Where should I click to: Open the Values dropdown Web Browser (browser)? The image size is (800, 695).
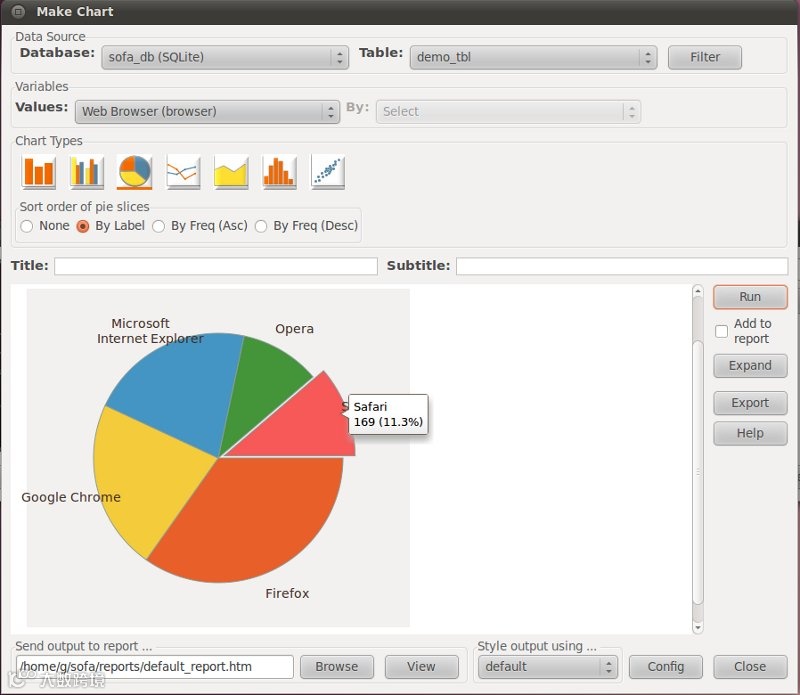(207, 112)
